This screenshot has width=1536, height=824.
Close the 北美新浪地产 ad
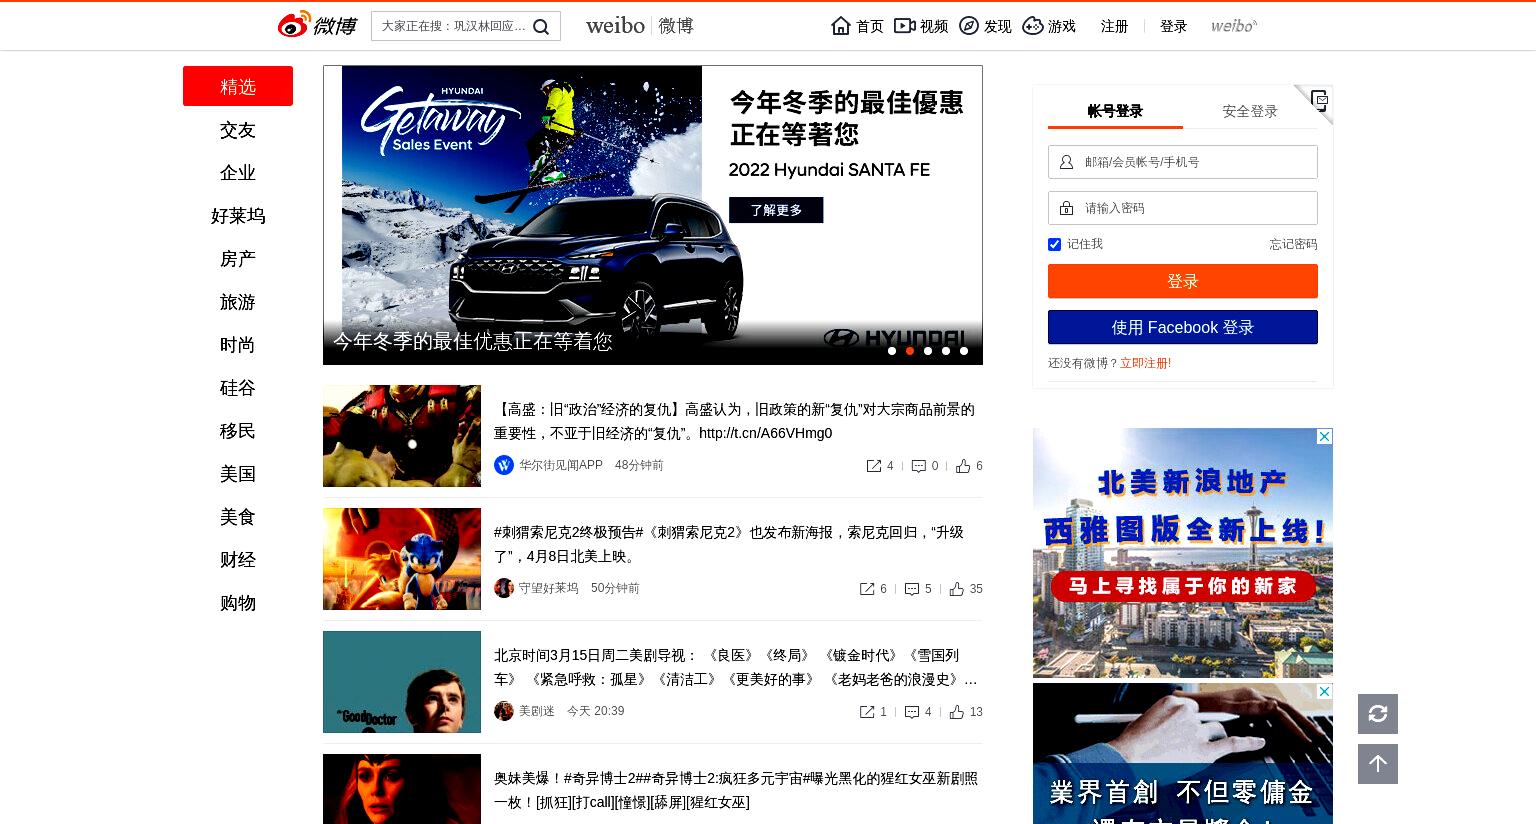pyautogui.click(x=1324, y=437)
